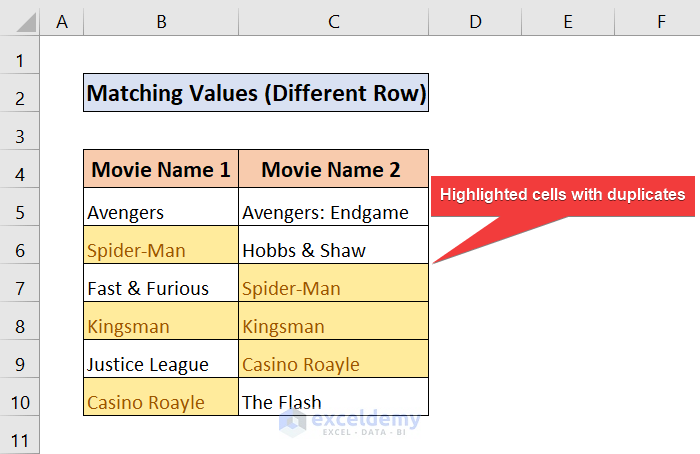Select the Movie Name 1 header cell
Image resolution: width=700 pixels, height=454 pixels.
point(161,170)
